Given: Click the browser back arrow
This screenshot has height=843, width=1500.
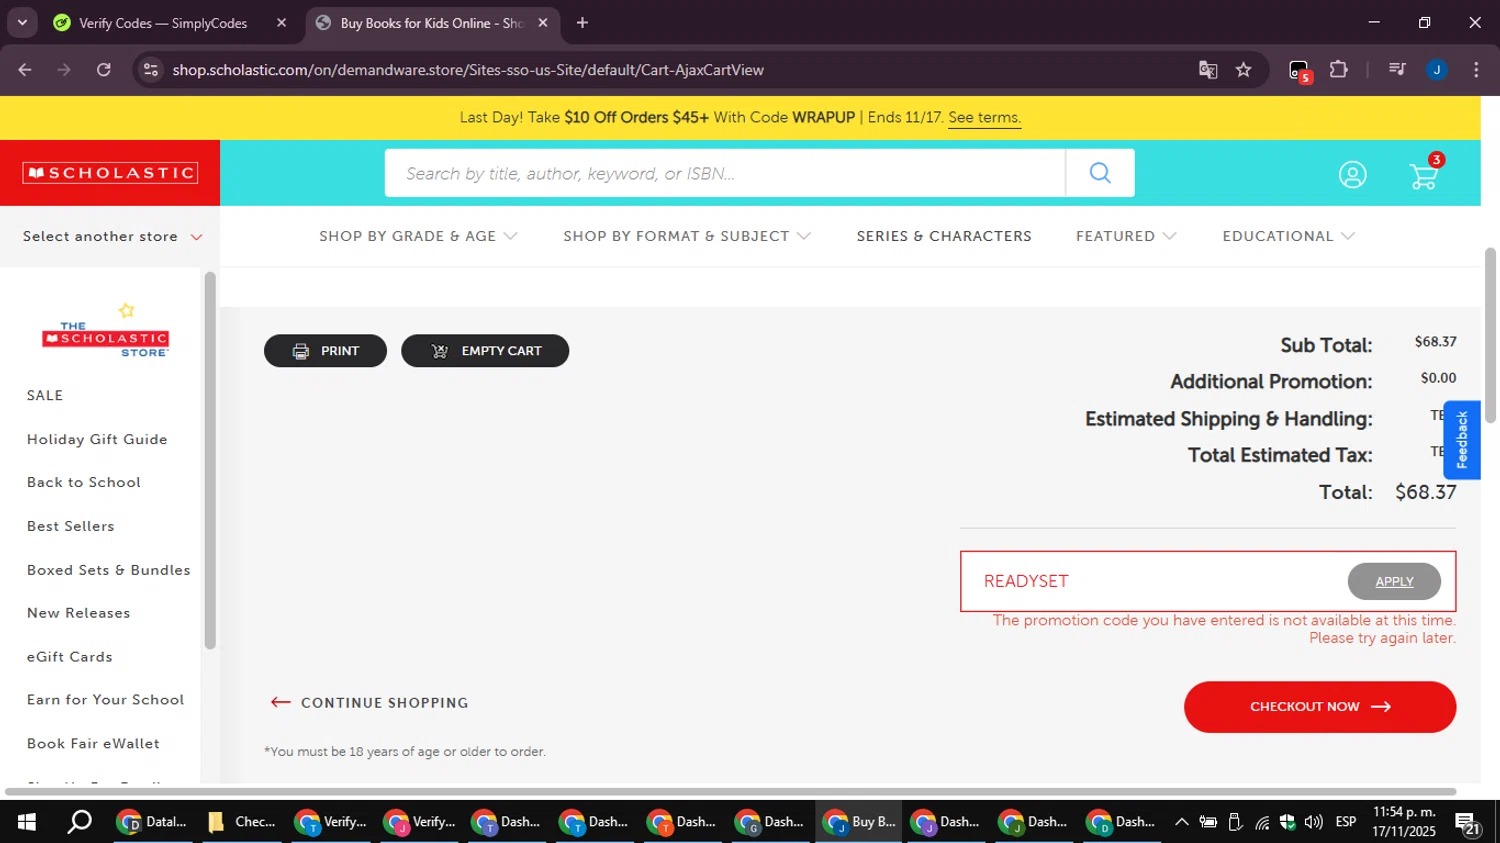Looking at the screenshot, I should pos(25,69).
